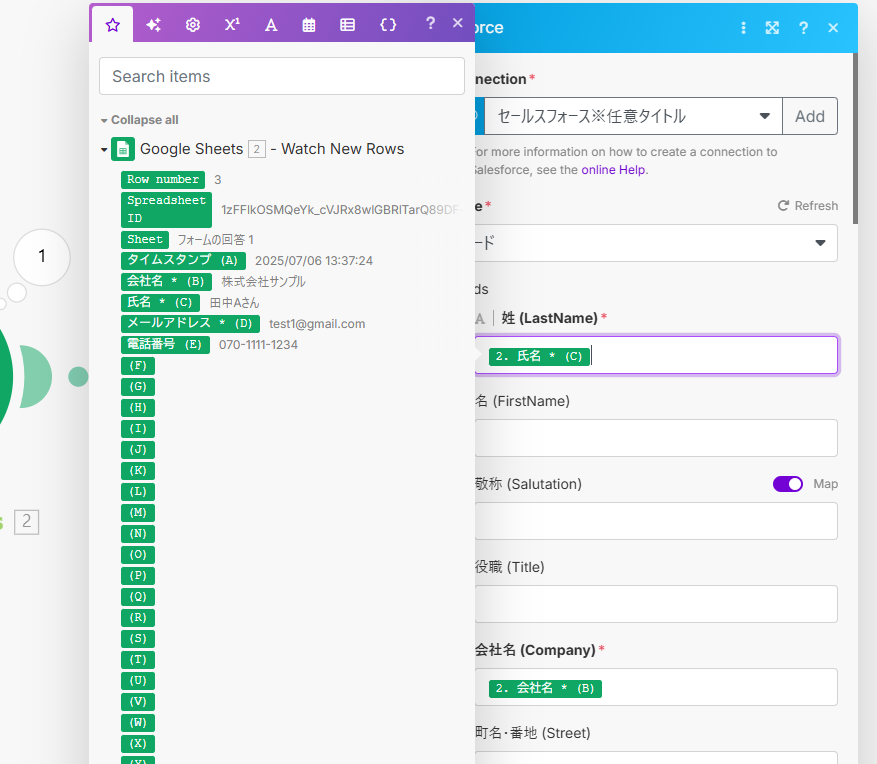
Task: Open the date functions calendar tab
Action: click(309, 25)
